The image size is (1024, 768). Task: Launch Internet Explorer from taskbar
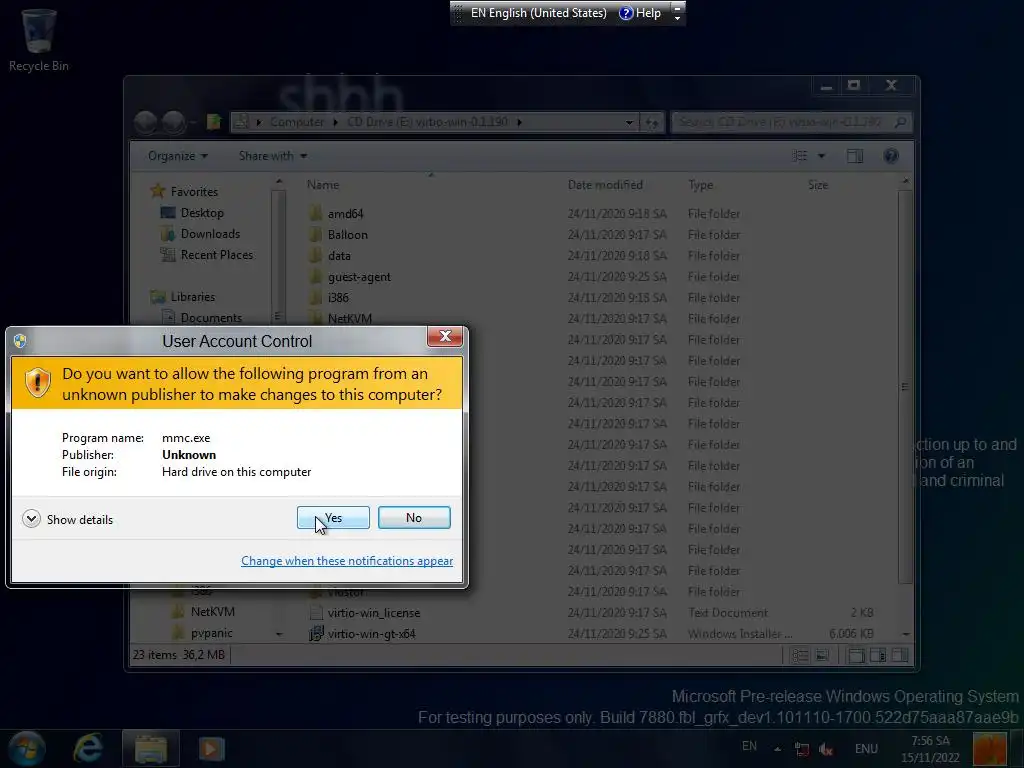(88, 748)
